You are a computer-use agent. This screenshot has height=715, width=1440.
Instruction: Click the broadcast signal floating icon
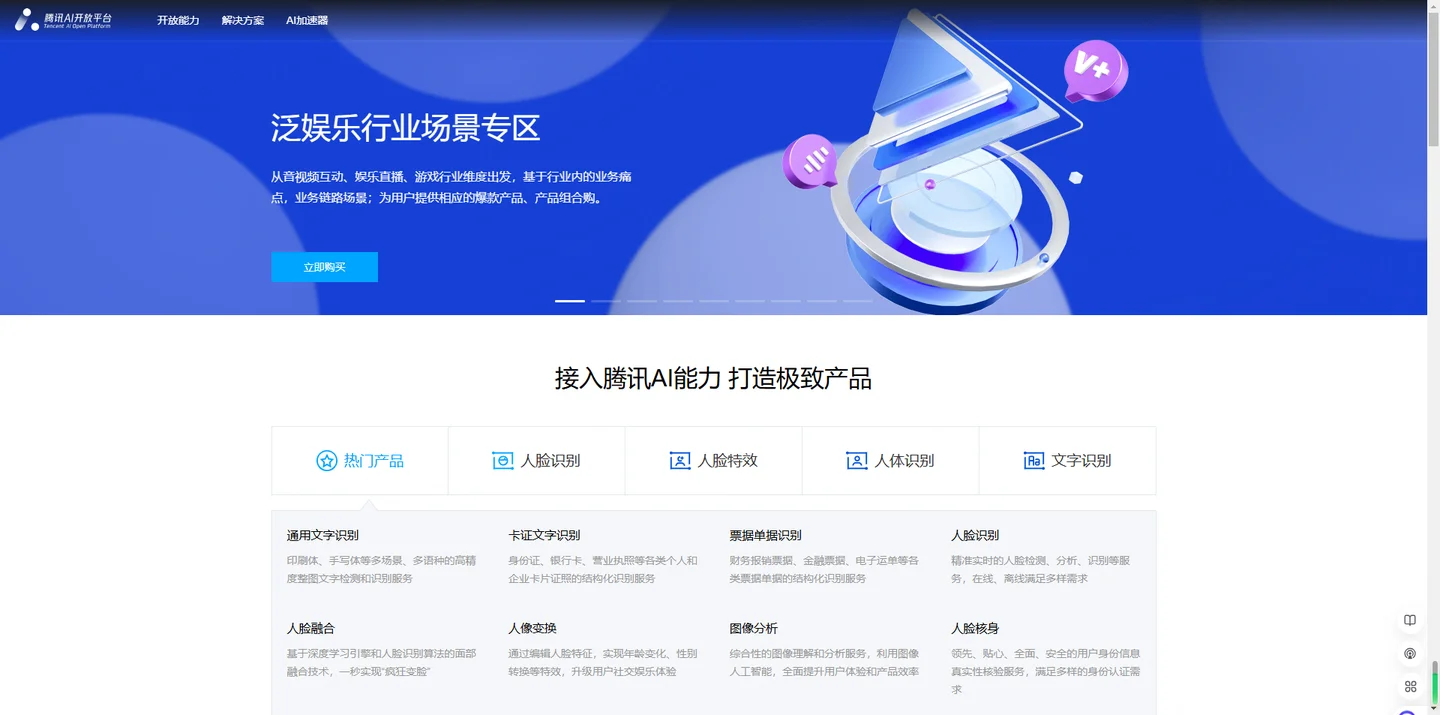[x=1410, y=654]
